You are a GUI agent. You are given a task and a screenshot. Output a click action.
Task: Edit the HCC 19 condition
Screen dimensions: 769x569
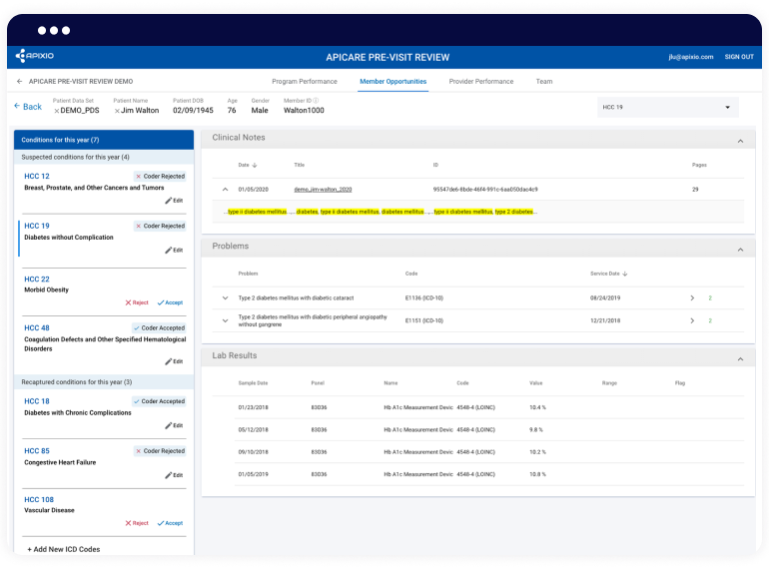coord(174,250)
